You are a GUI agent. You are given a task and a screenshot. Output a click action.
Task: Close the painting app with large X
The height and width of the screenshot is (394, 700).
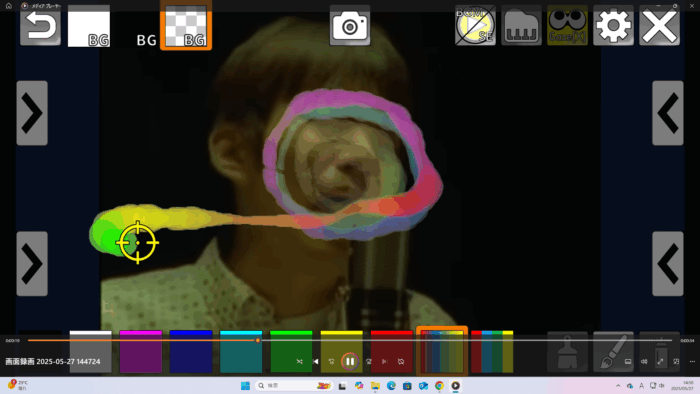pos(659,26)
